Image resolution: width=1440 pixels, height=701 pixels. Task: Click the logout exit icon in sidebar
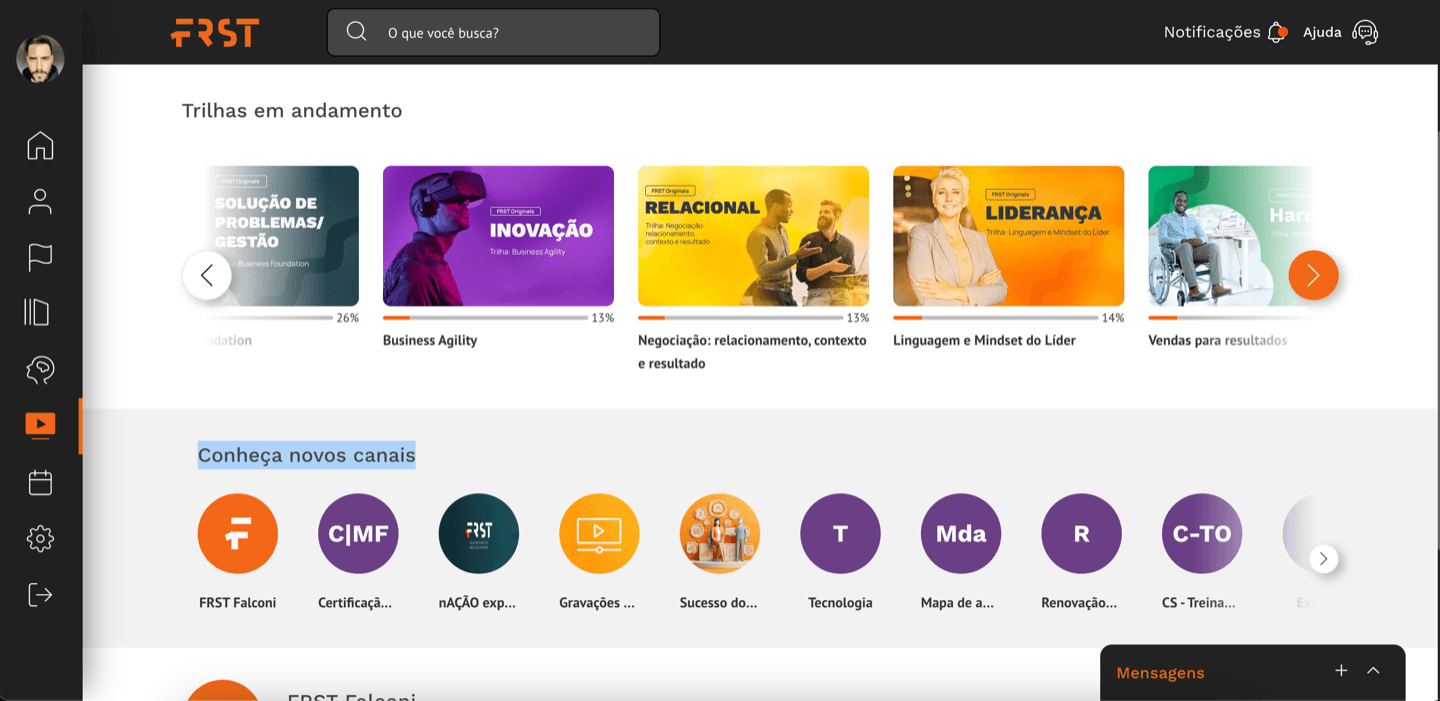[40, 595]
